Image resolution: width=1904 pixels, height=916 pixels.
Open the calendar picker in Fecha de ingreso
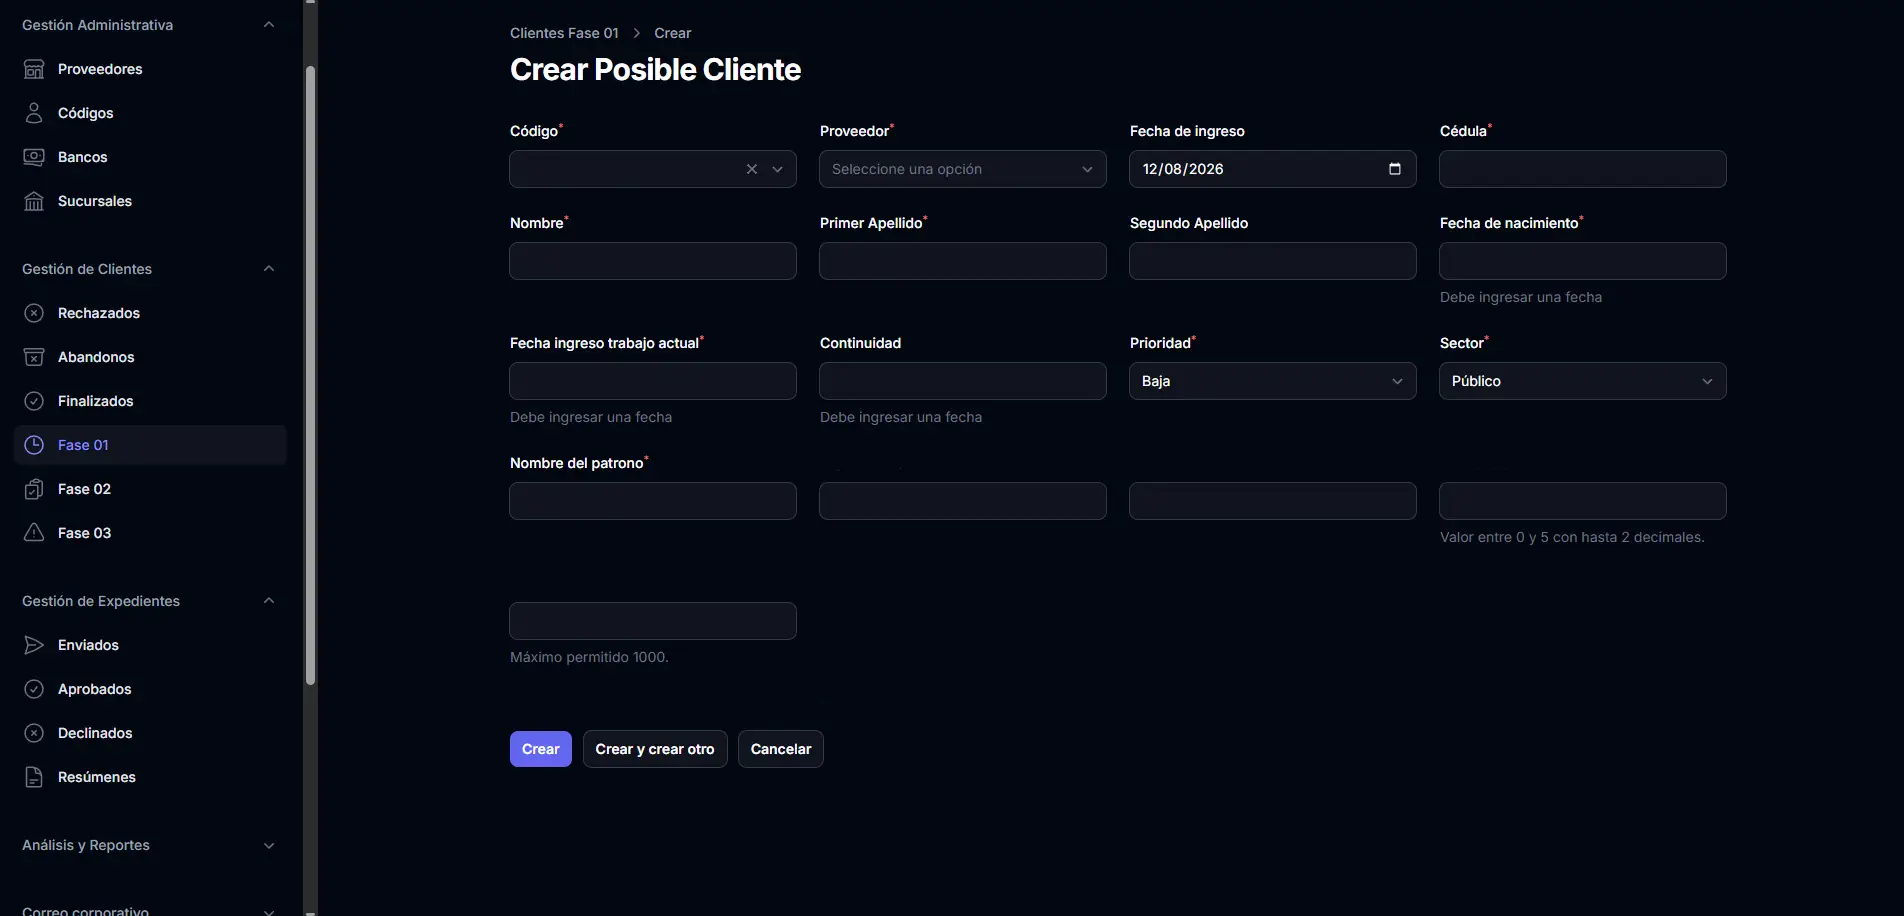click(1395, 169)
